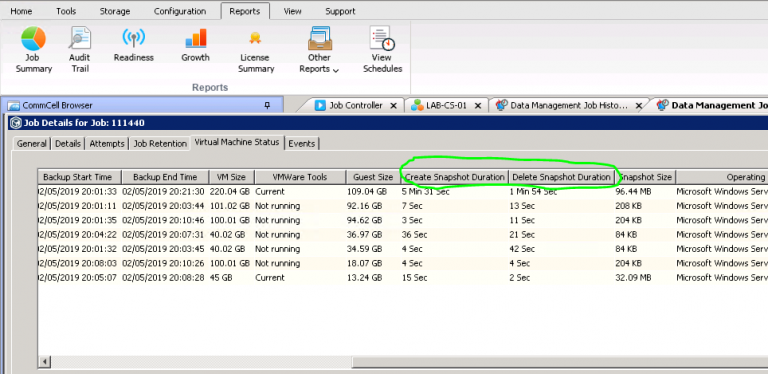Close the LAB-CS-01 tab
Image resolution: width=768 pixels, height=374 pixels.
pyautogui.click(x=478, y=106)
